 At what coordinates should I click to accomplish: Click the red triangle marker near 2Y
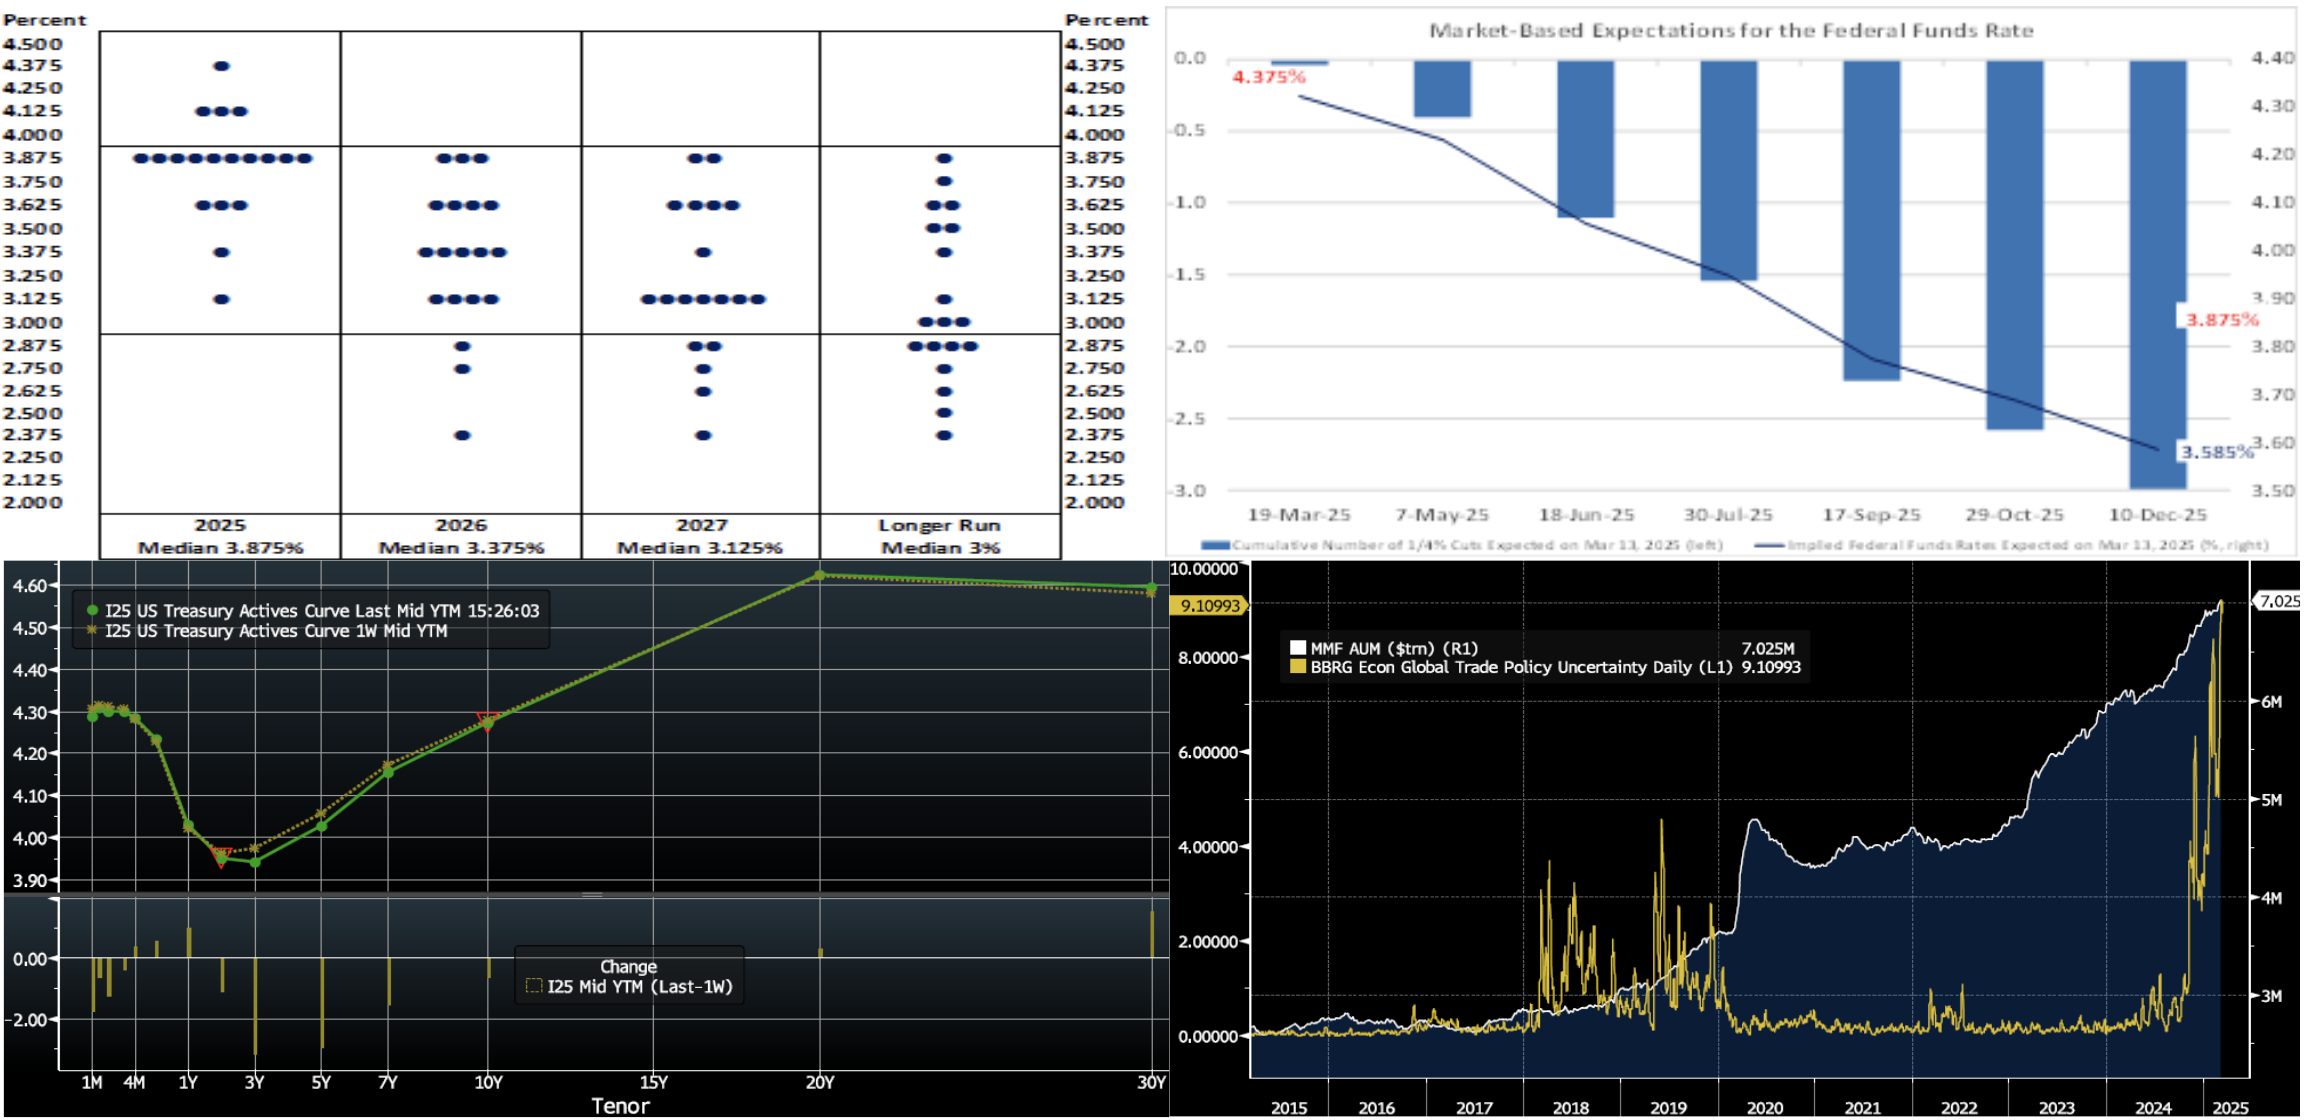222,857
